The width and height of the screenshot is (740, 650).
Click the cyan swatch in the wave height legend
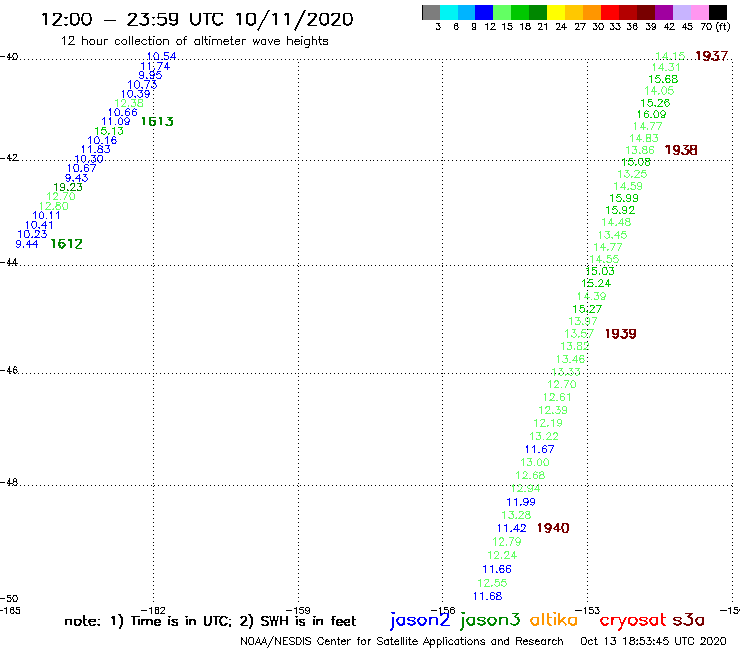449,12
